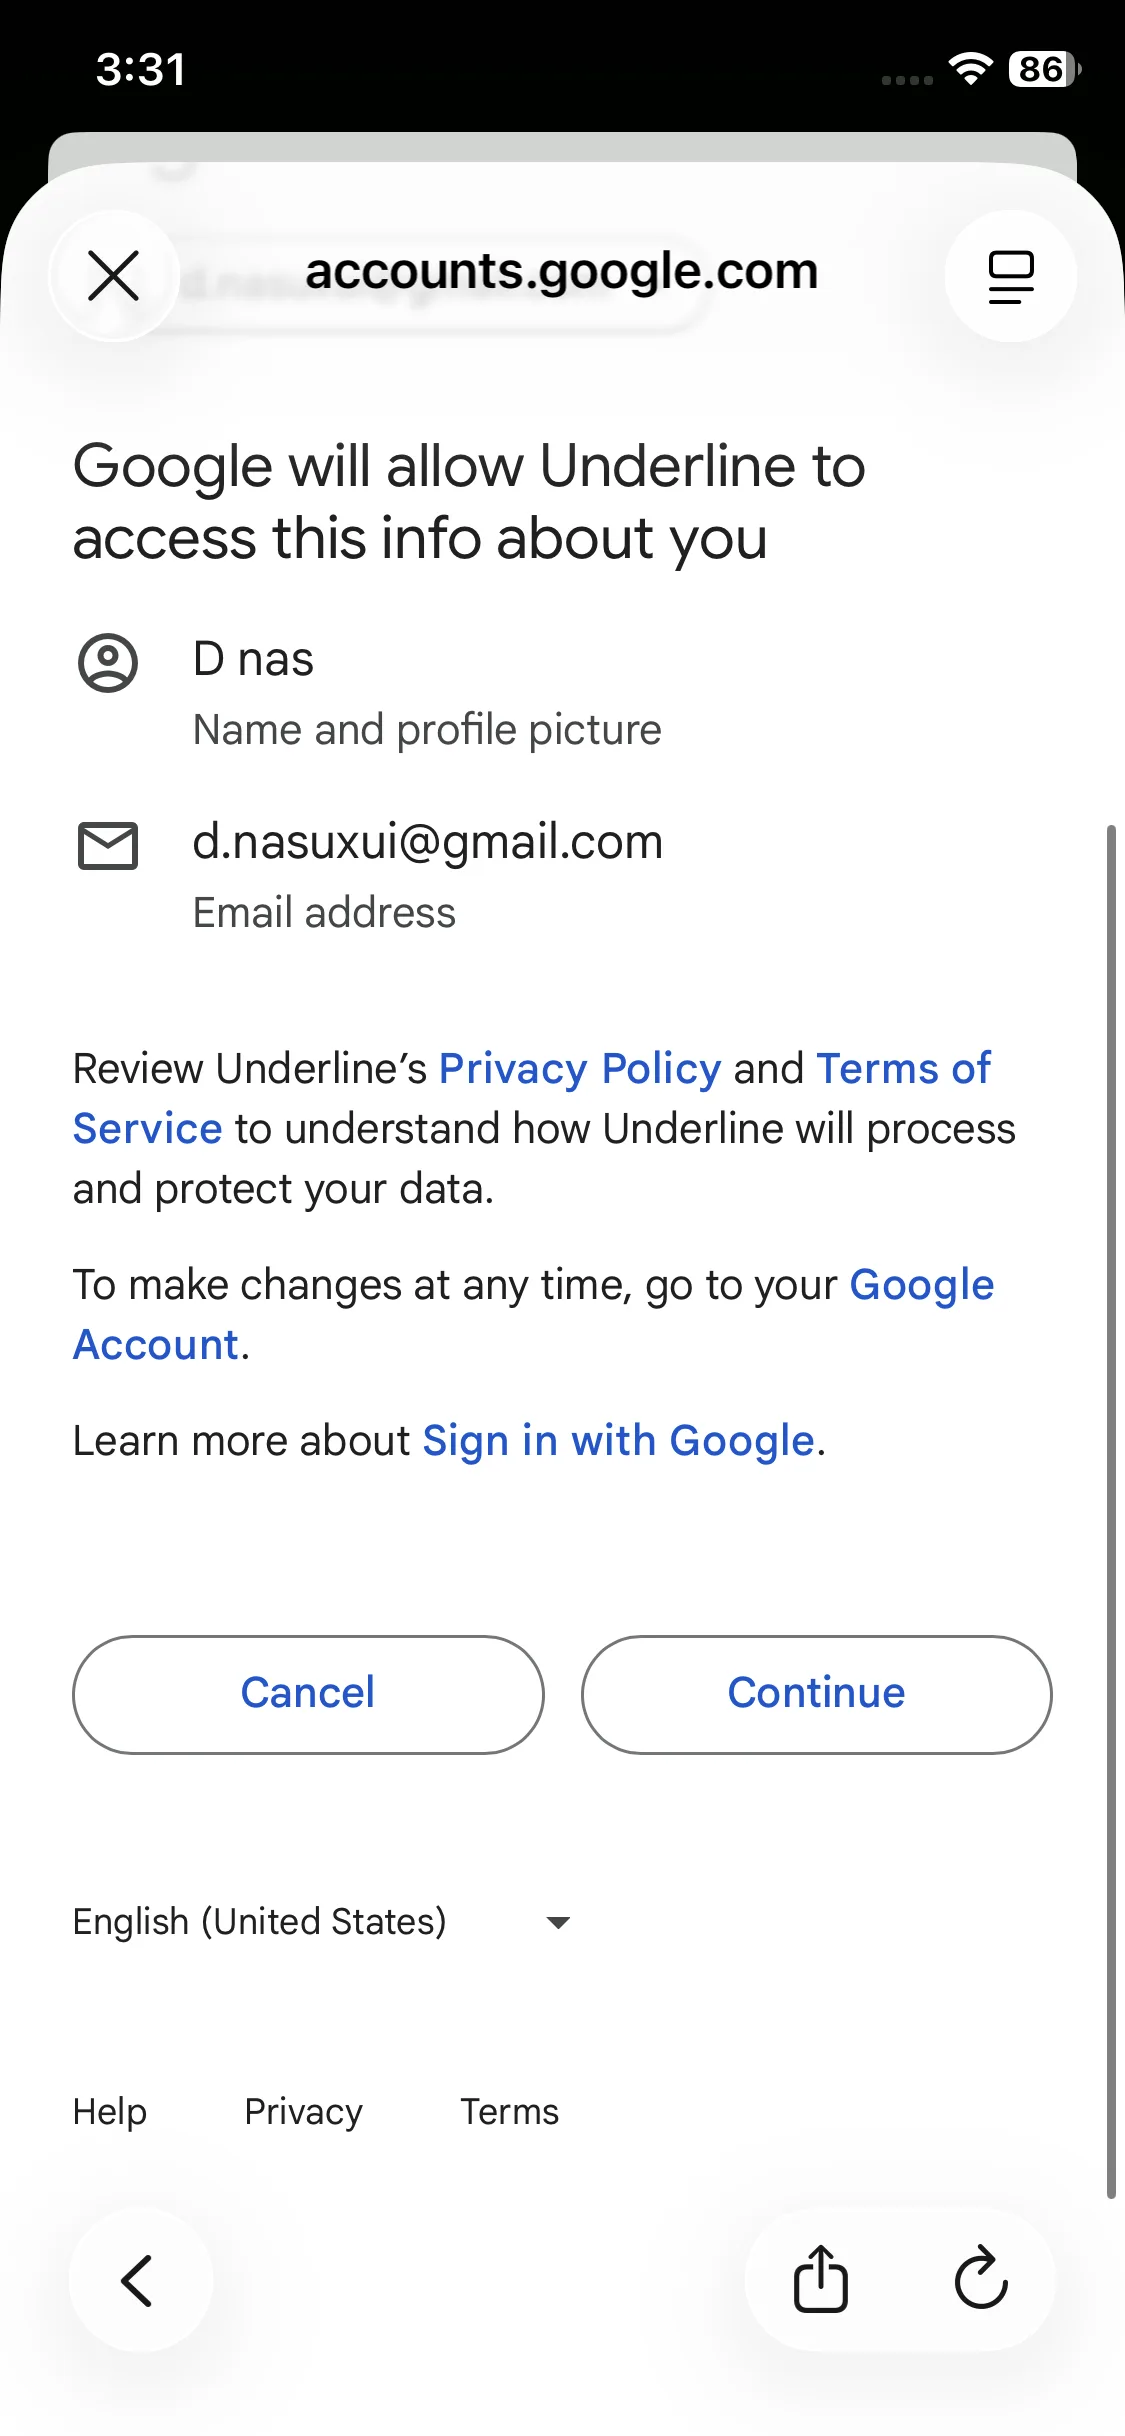Tap the browser back arrow
1125x2436 pixels.
pos(138,2280)
